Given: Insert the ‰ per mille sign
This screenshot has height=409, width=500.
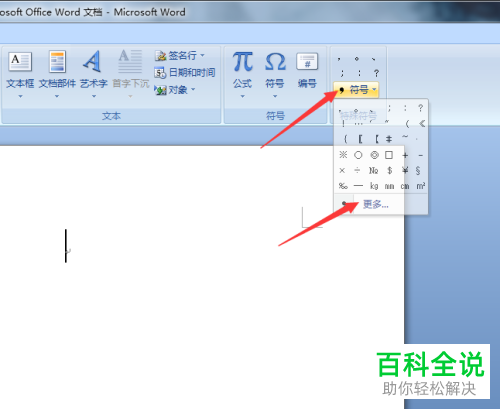Looking at the screenshot, I should tap(343, 186).
